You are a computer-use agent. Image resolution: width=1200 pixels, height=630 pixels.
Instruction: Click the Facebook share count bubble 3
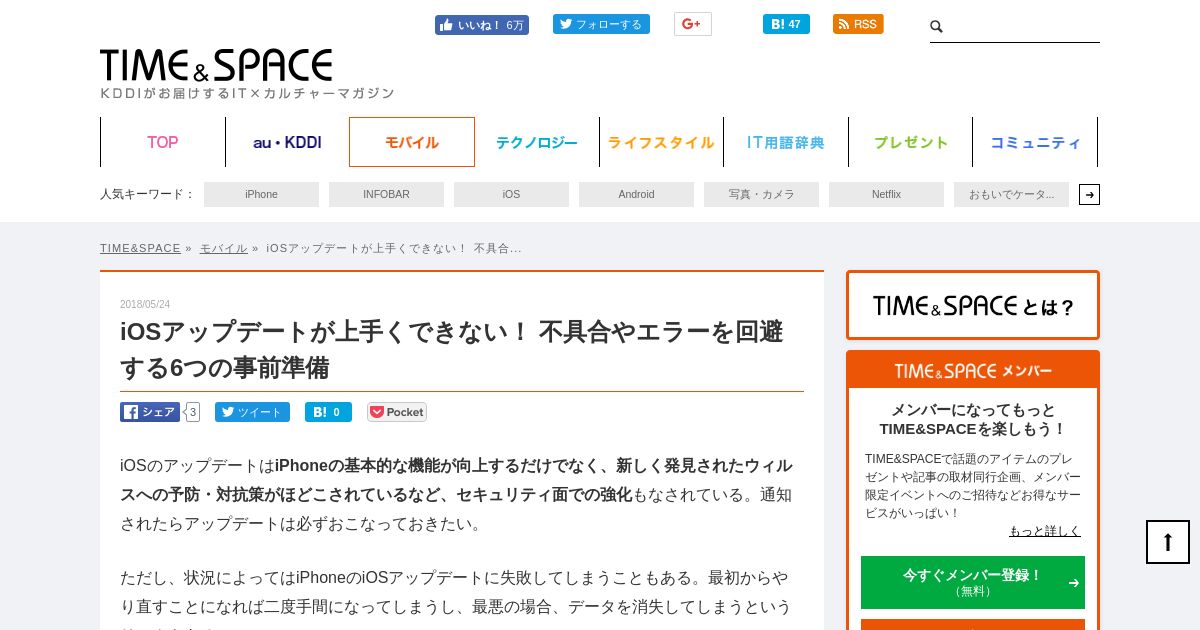(192, 412)
